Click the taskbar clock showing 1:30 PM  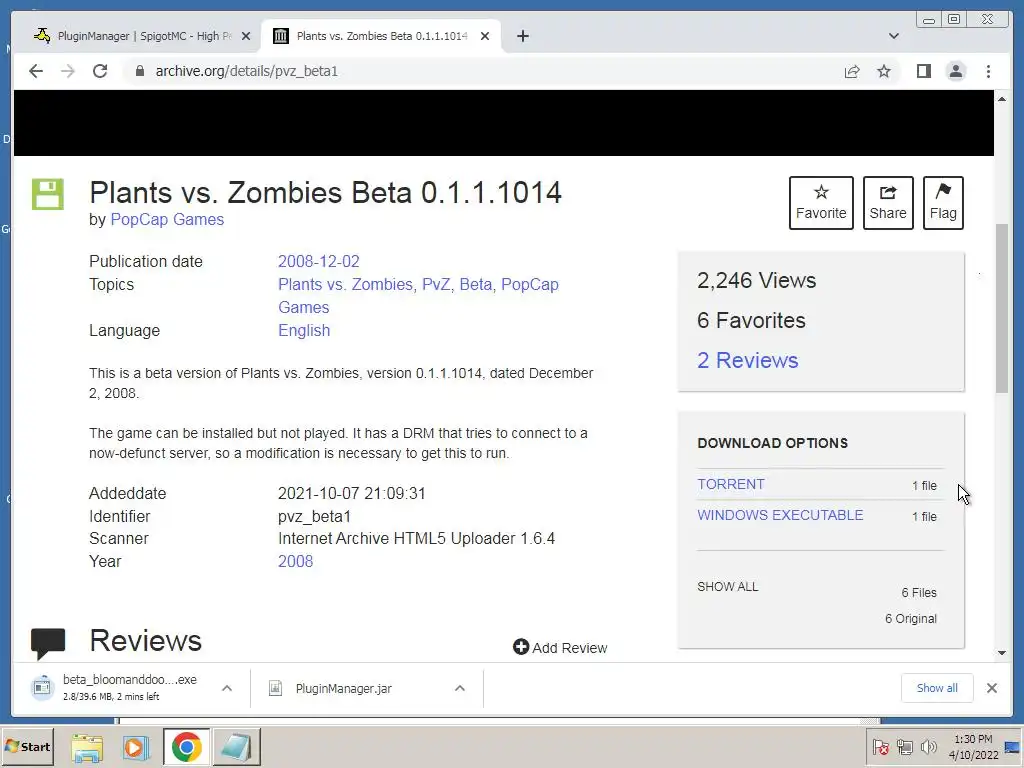[973, 747]
